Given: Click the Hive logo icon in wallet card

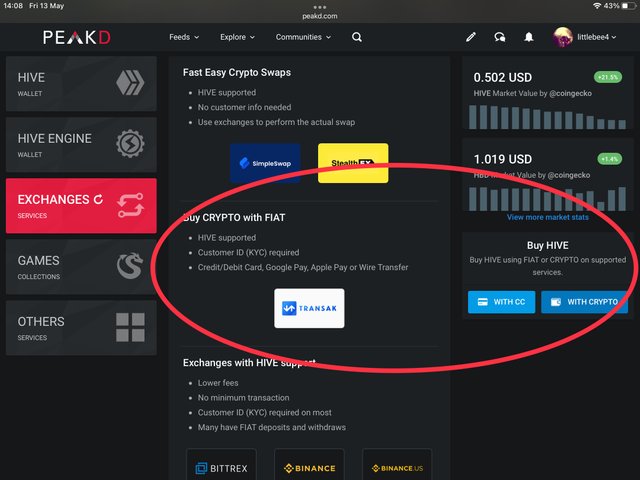Looking at the screenshot, I should tap(130, 83).
